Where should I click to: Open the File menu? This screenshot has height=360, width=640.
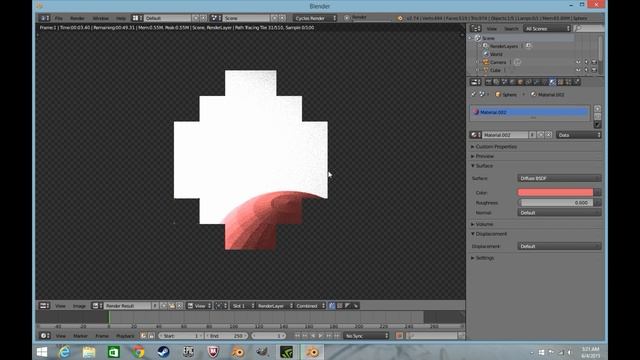click(x=59, y=18)
